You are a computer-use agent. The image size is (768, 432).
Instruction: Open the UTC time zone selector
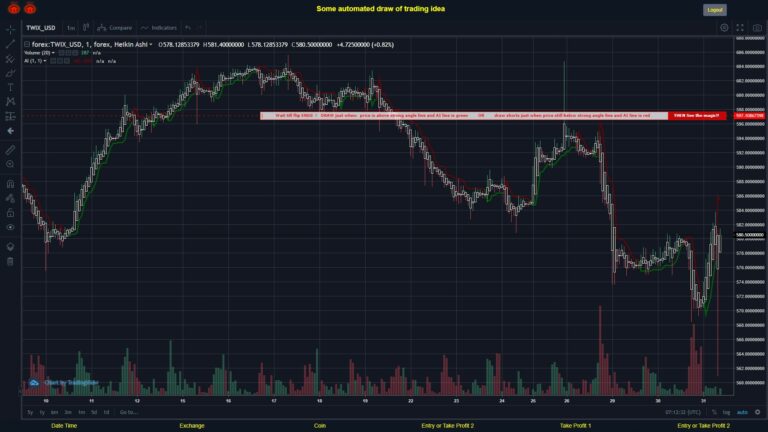(683, 412)
